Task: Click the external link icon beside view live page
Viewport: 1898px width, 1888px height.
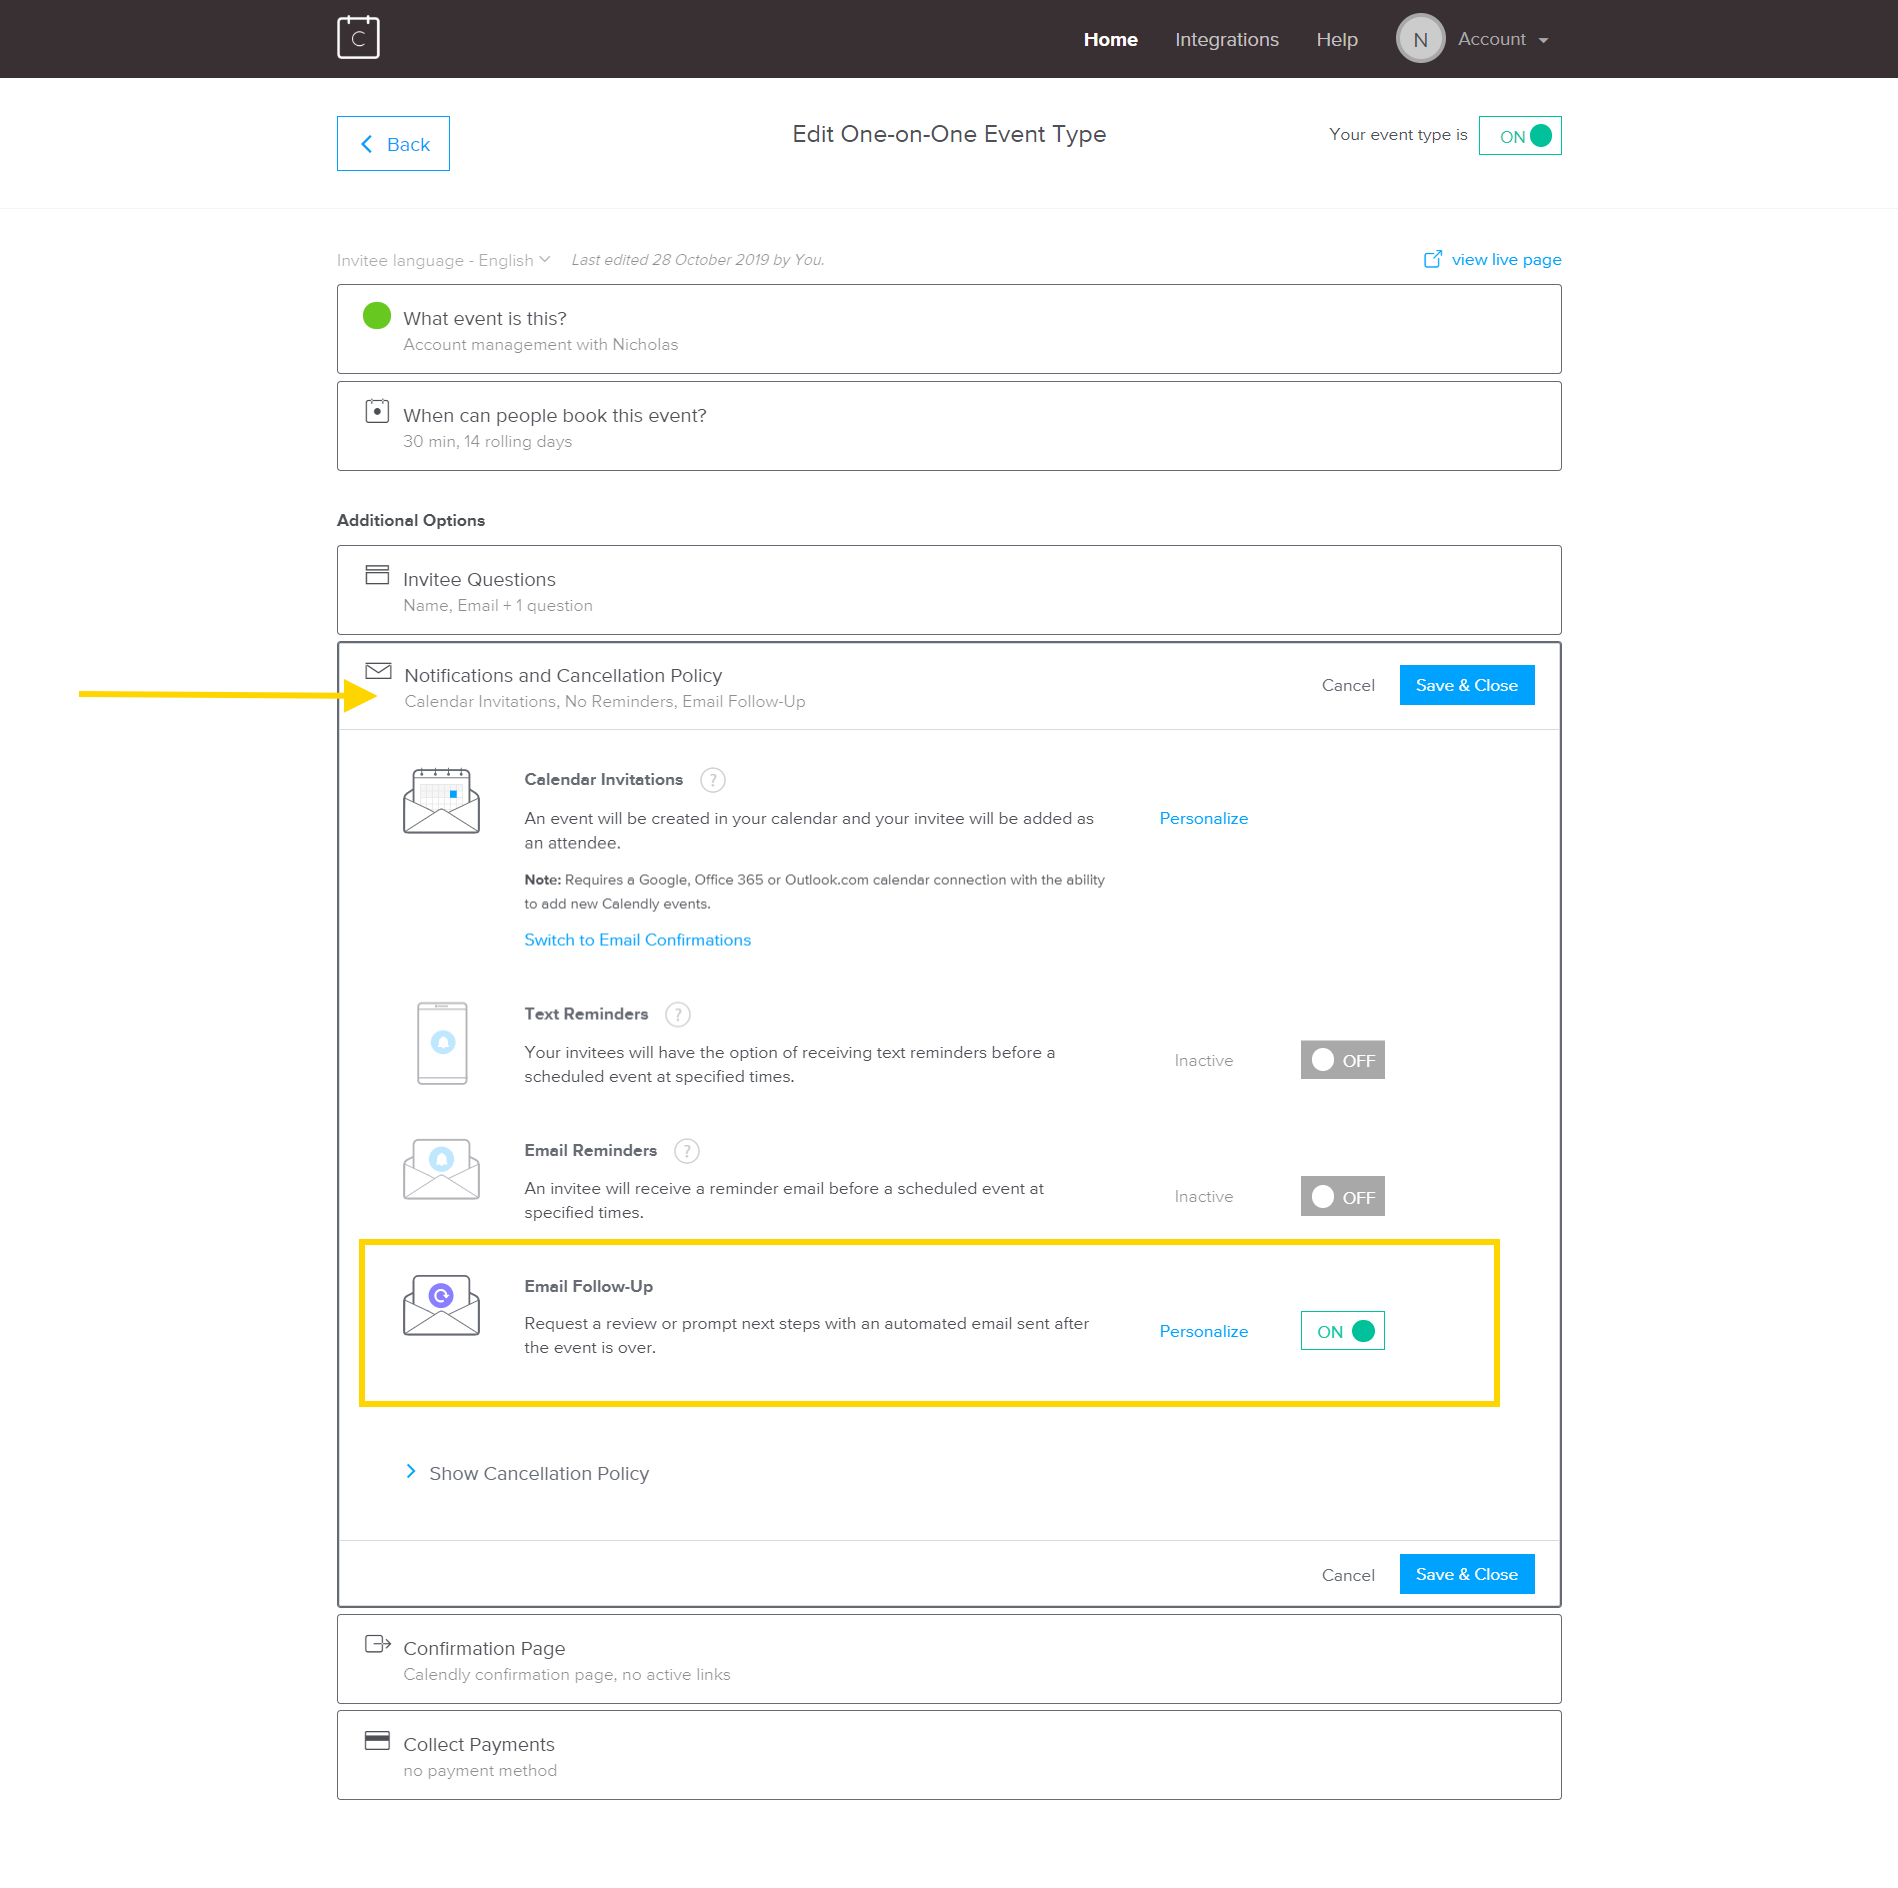Action: [x=1432, y=259]
